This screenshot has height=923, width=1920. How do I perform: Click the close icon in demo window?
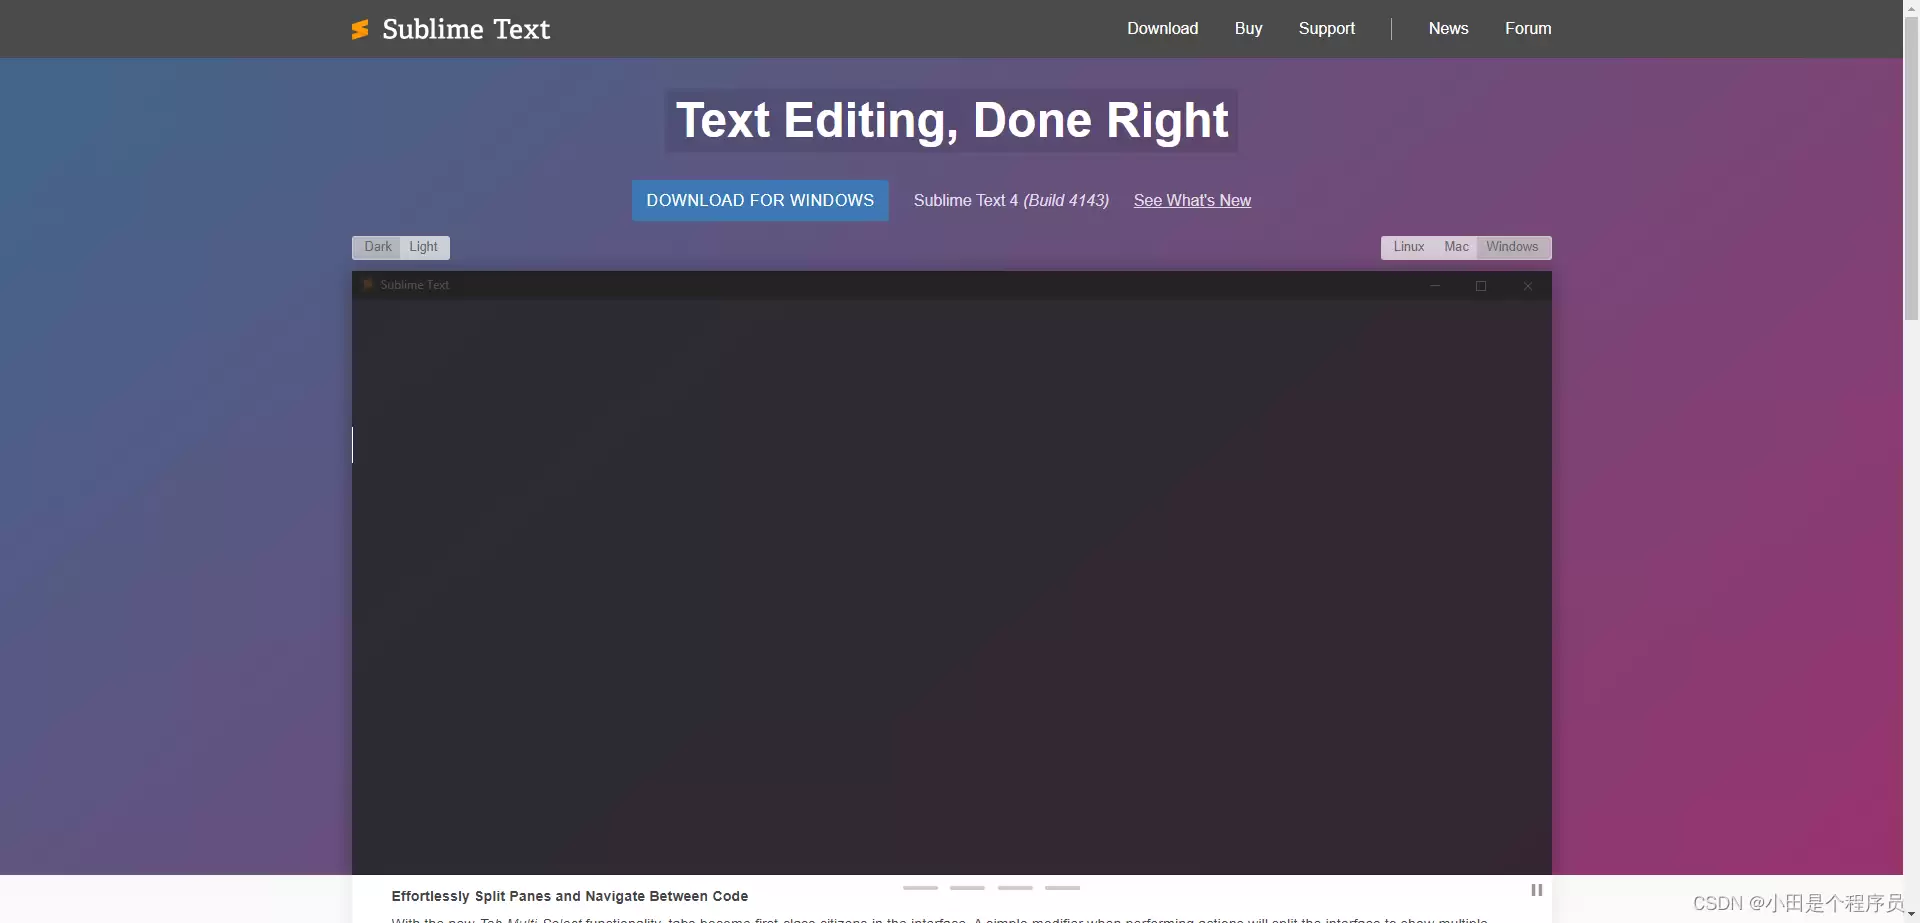(x=1527, y=286)
